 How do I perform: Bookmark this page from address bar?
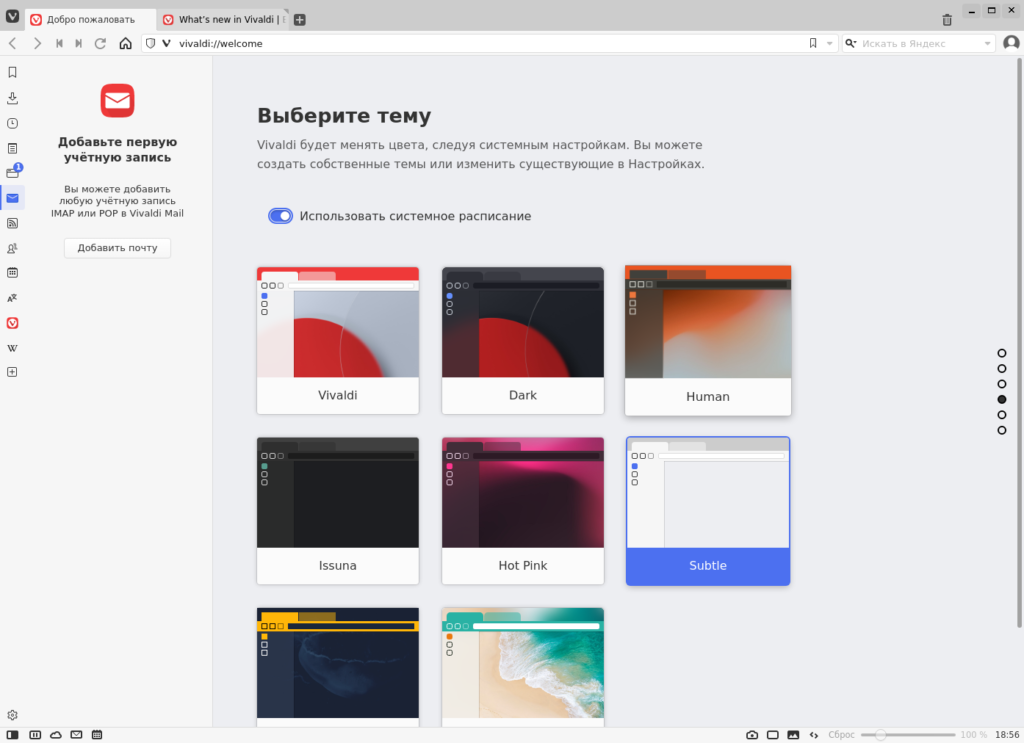pos(813,43)
